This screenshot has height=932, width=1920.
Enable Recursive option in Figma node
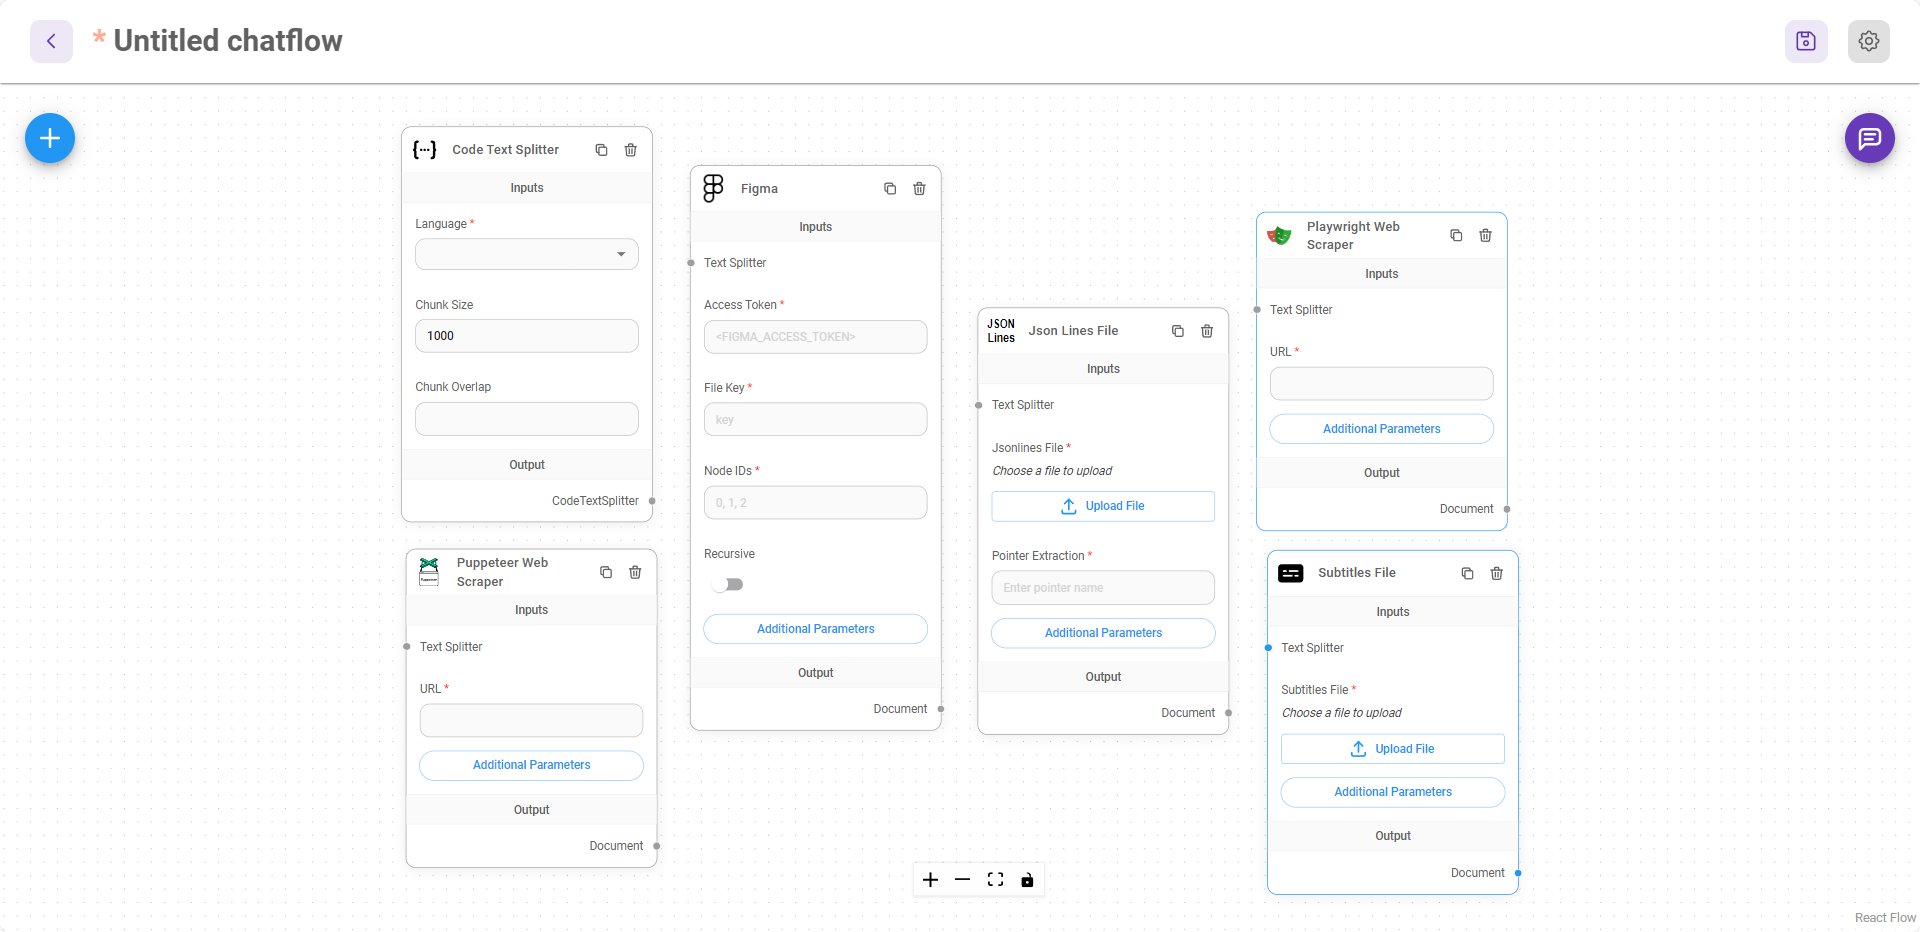[x=728, y=584]
